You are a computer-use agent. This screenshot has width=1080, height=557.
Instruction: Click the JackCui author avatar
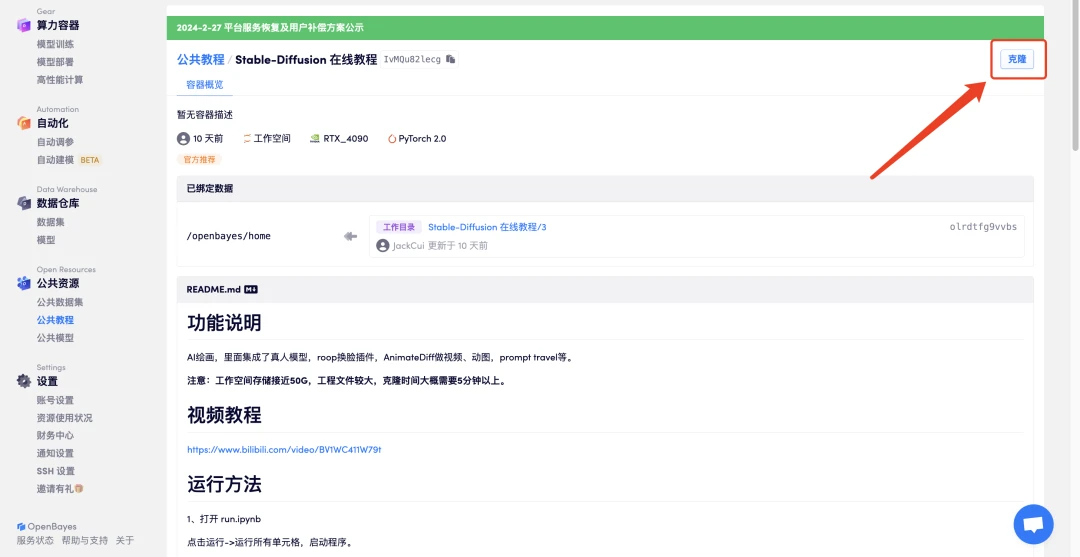pos(383,245)
